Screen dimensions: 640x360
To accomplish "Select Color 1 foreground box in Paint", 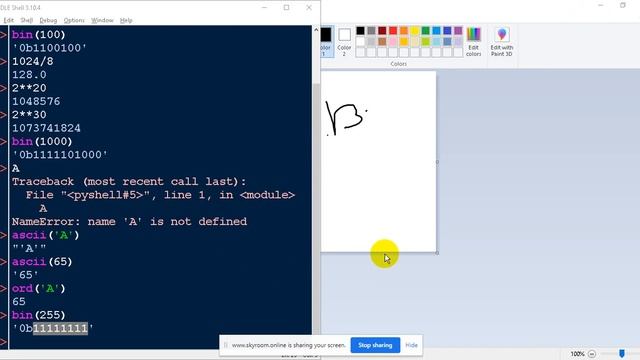I will (x=326, y=42).
